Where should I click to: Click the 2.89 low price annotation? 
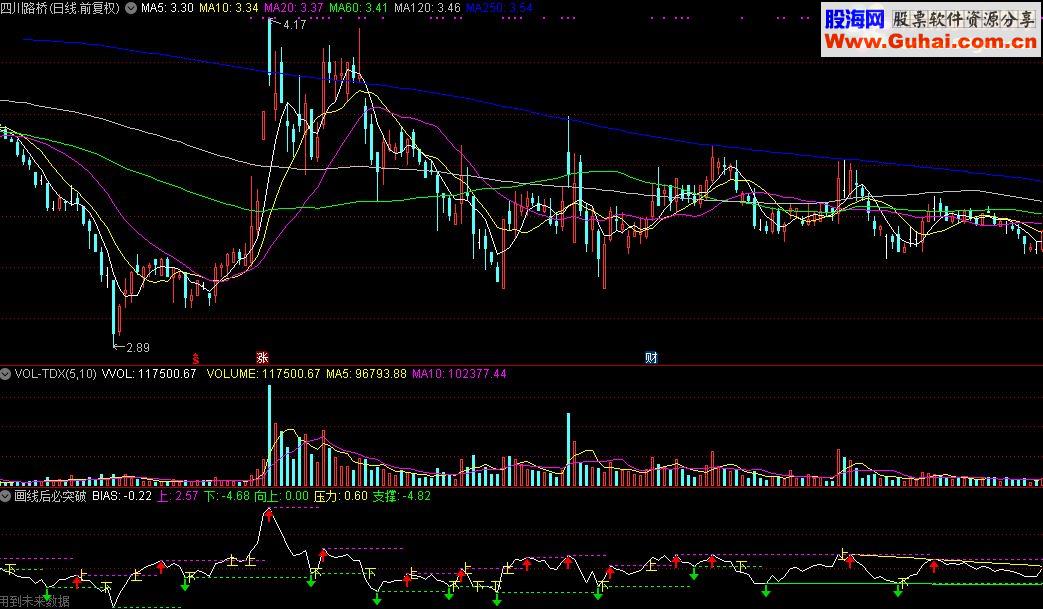point(138,347)
